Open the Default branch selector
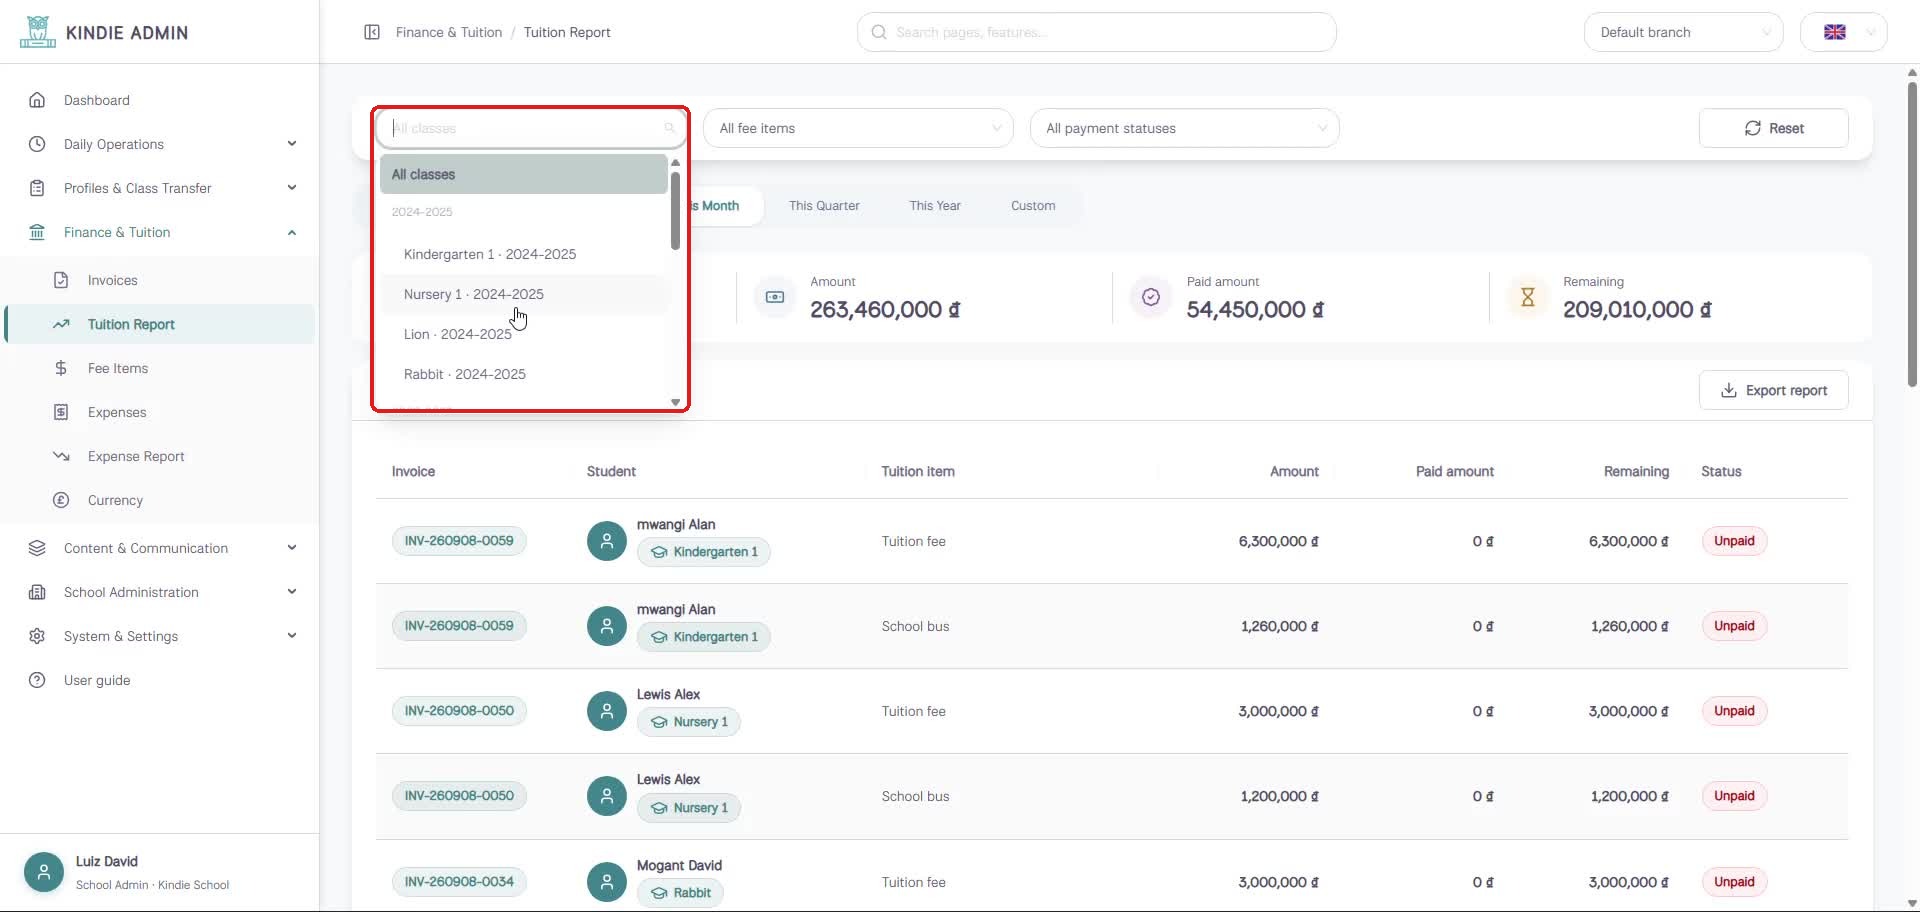Screen dimensions: 1920x912 click(1683, 32)
